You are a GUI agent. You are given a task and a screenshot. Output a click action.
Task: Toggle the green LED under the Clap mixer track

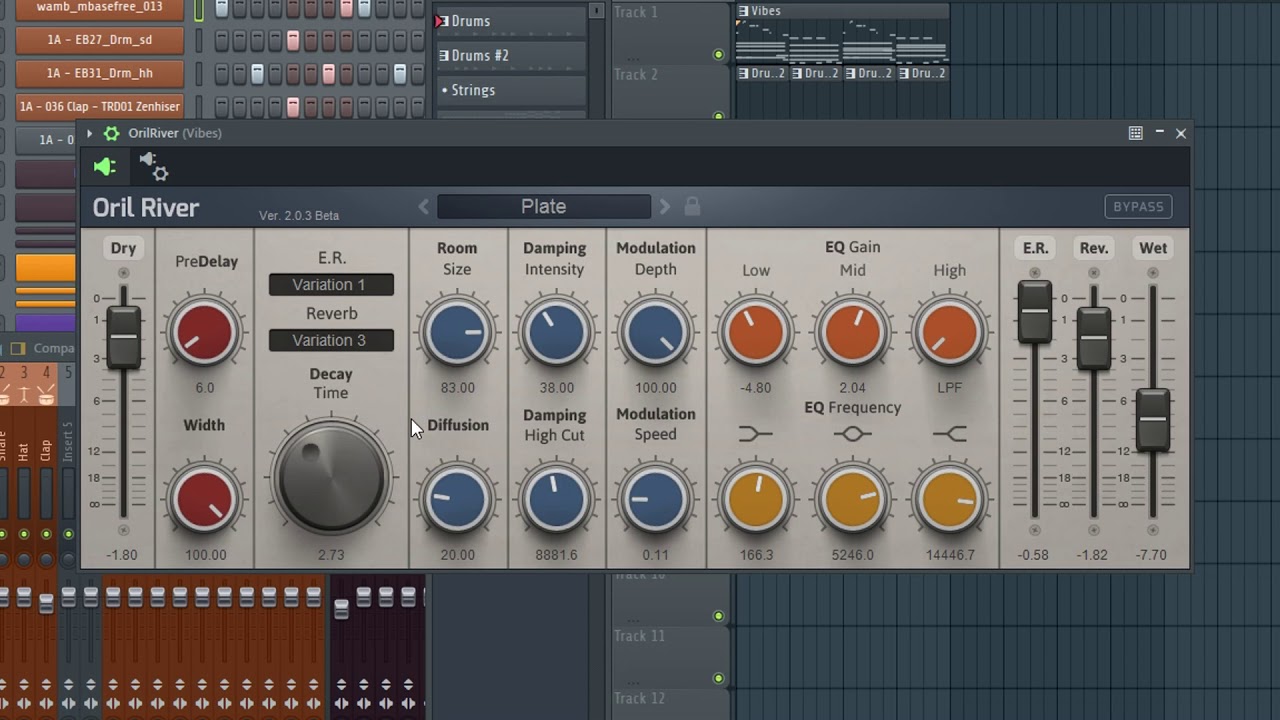[46, 535]
